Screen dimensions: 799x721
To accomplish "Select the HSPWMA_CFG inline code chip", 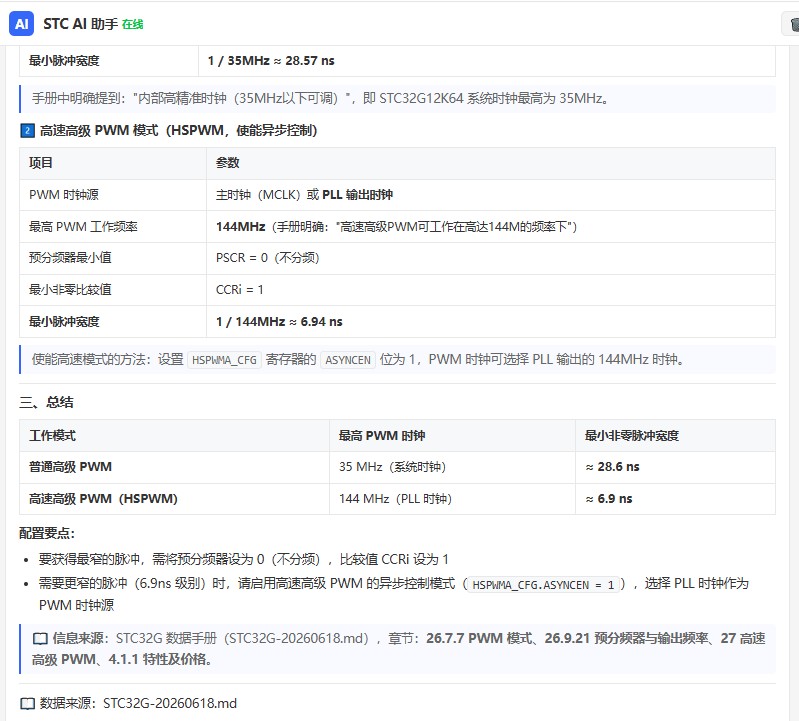I will pos(224,360).
